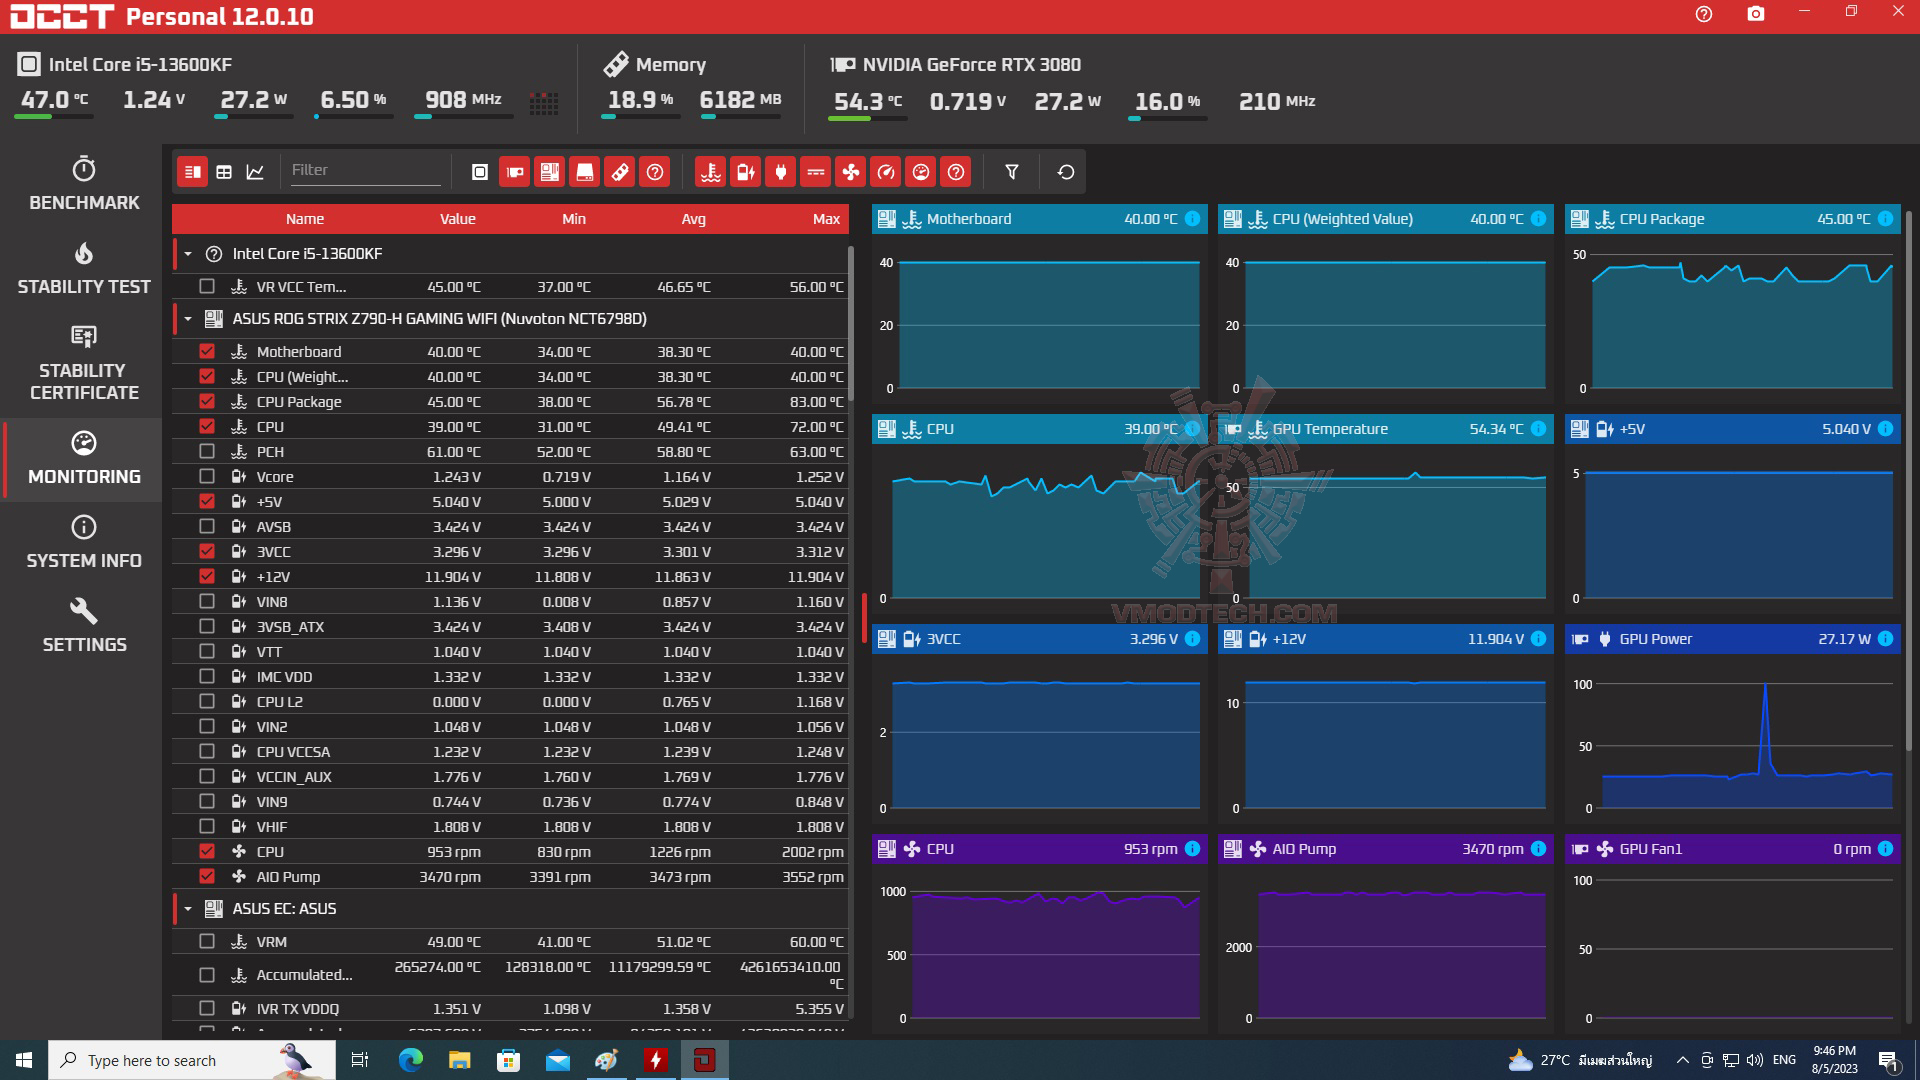
Task: Collapse the ASUS EC: ASUS group
Action: (188, 909)
